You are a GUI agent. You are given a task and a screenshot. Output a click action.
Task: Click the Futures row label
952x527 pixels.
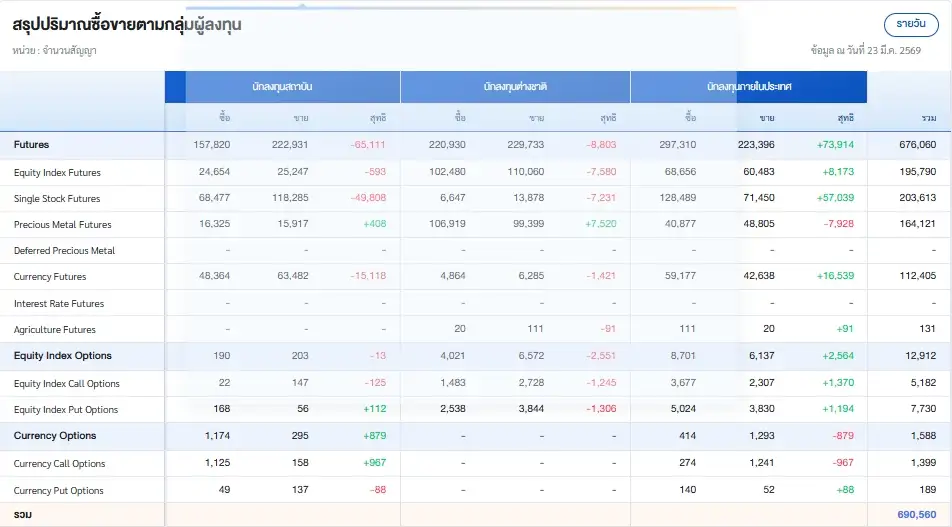[32, 144]
